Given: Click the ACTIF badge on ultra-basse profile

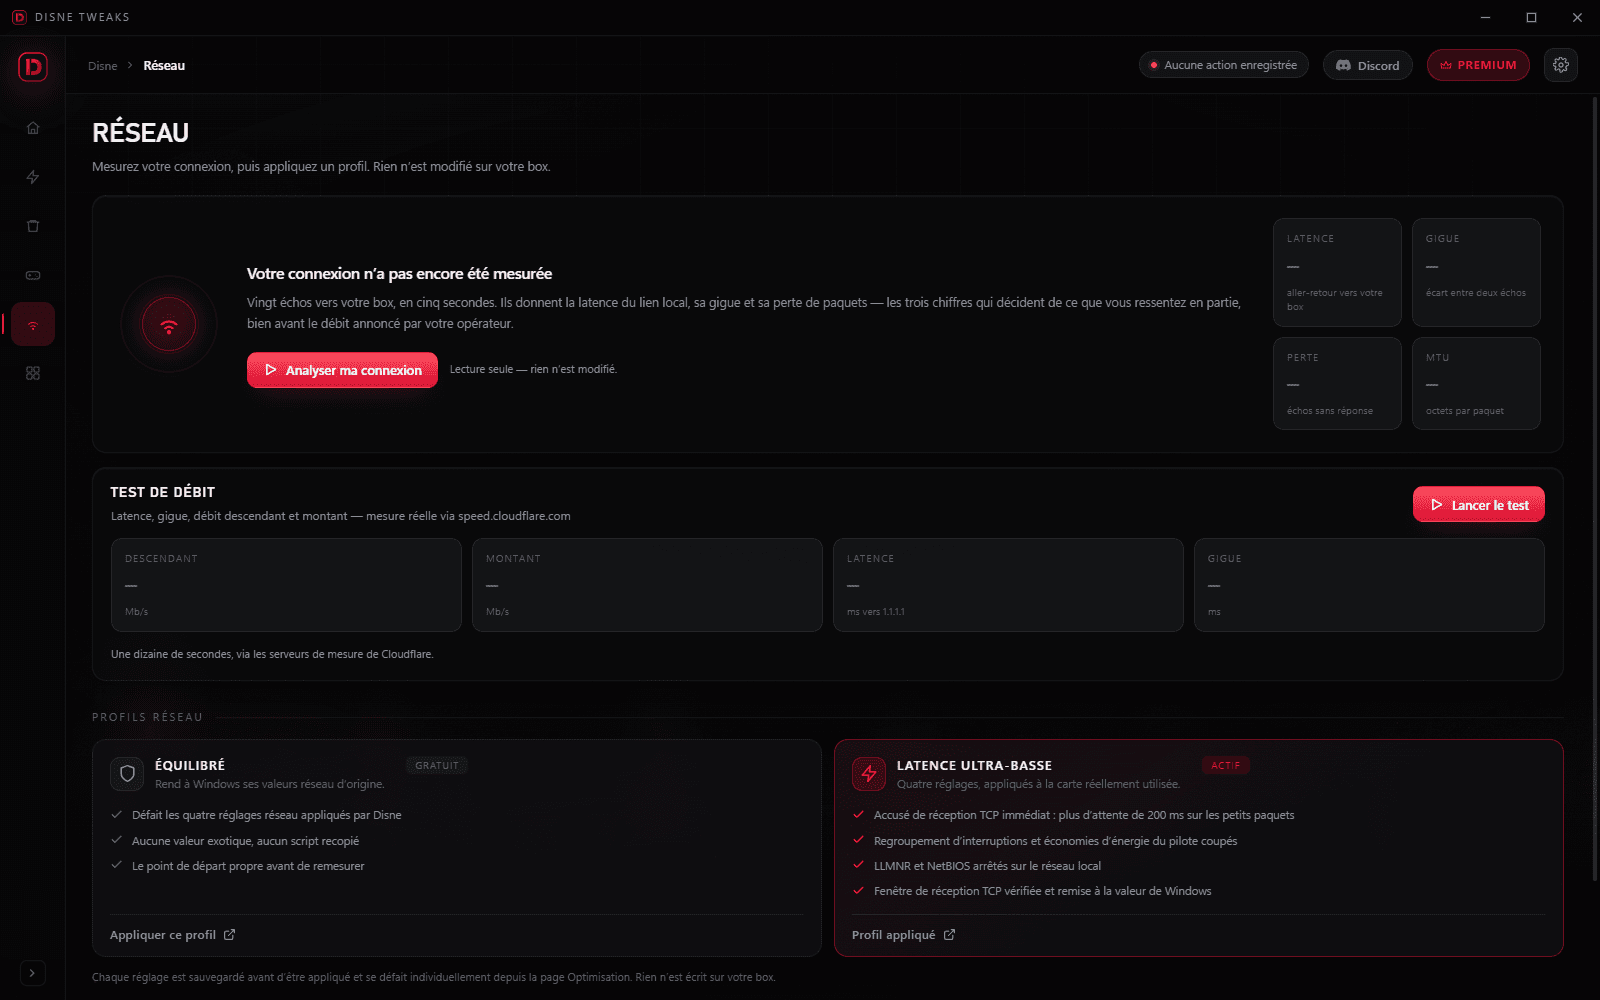Looking at the screenshot, I should coord(1226,766).
